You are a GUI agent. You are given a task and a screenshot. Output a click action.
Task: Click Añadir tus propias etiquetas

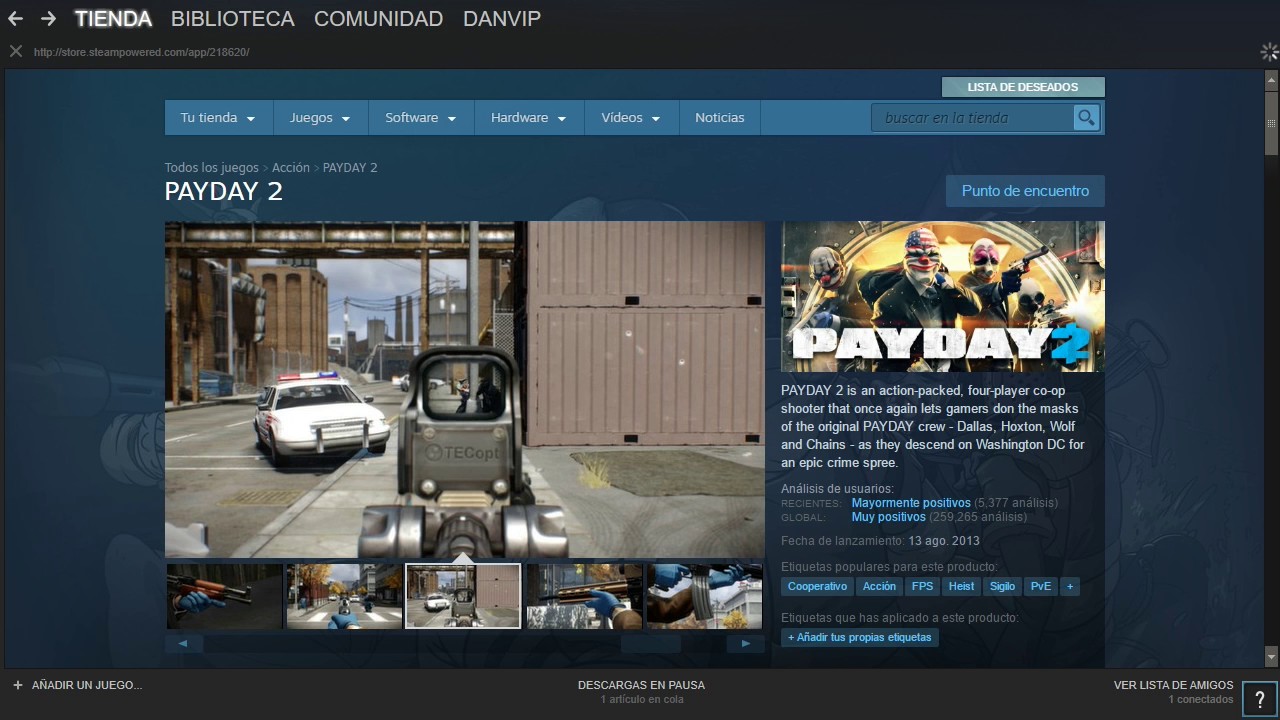[x=860, y=637]
